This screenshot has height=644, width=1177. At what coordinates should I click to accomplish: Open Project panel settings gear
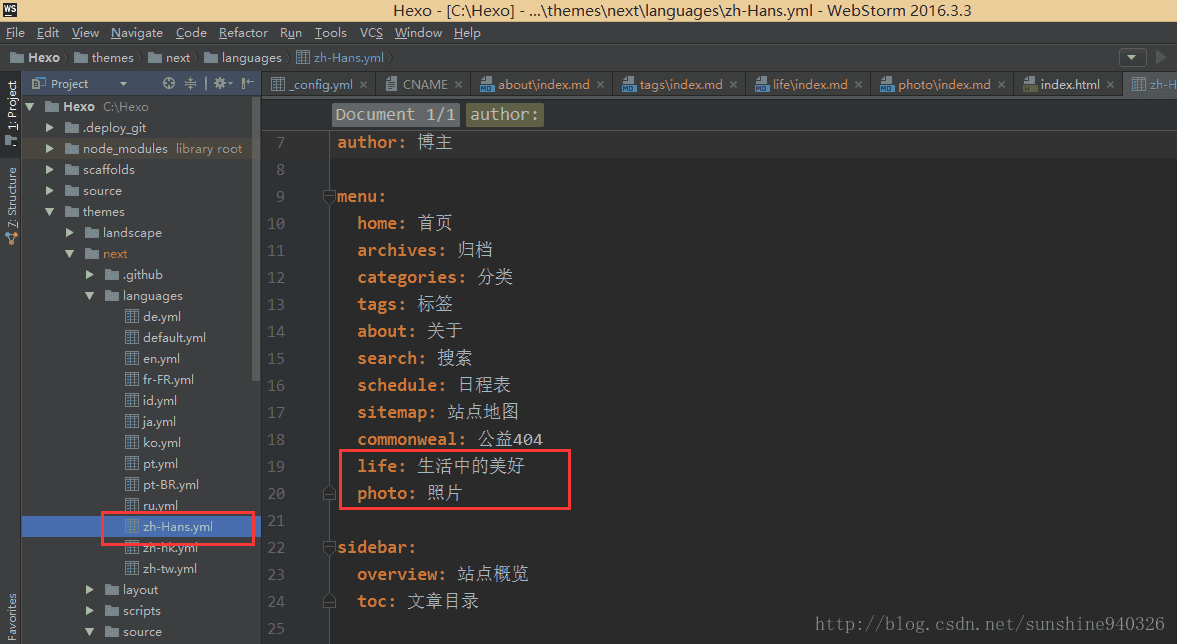222,83
